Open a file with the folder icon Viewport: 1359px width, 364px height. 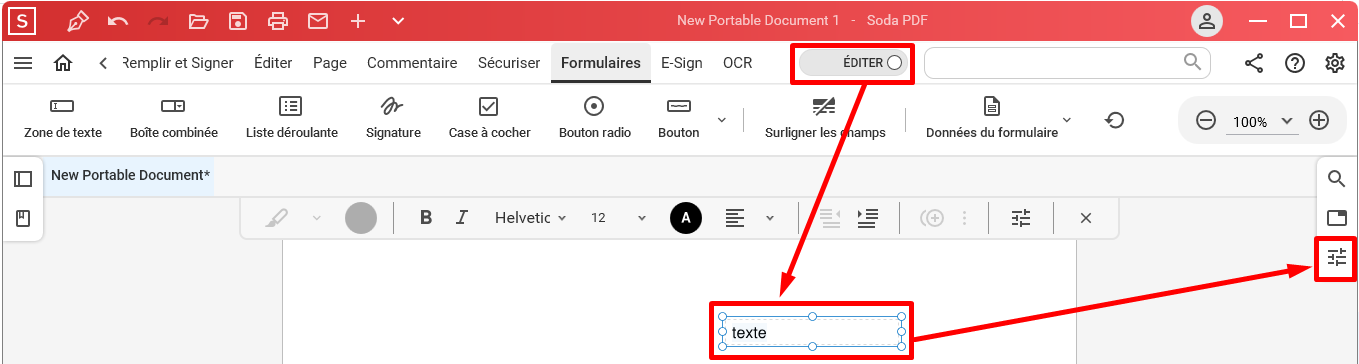(x=198, y=21)
